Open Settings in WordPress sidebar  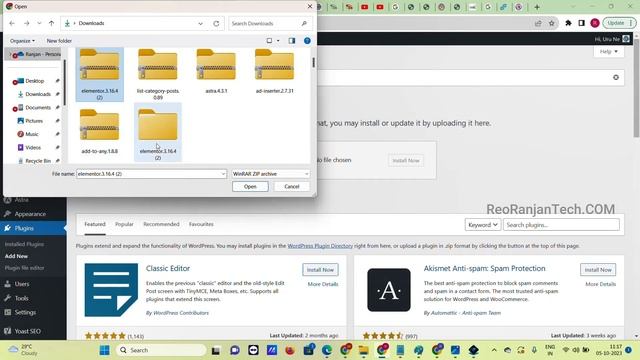pos(25,312)
